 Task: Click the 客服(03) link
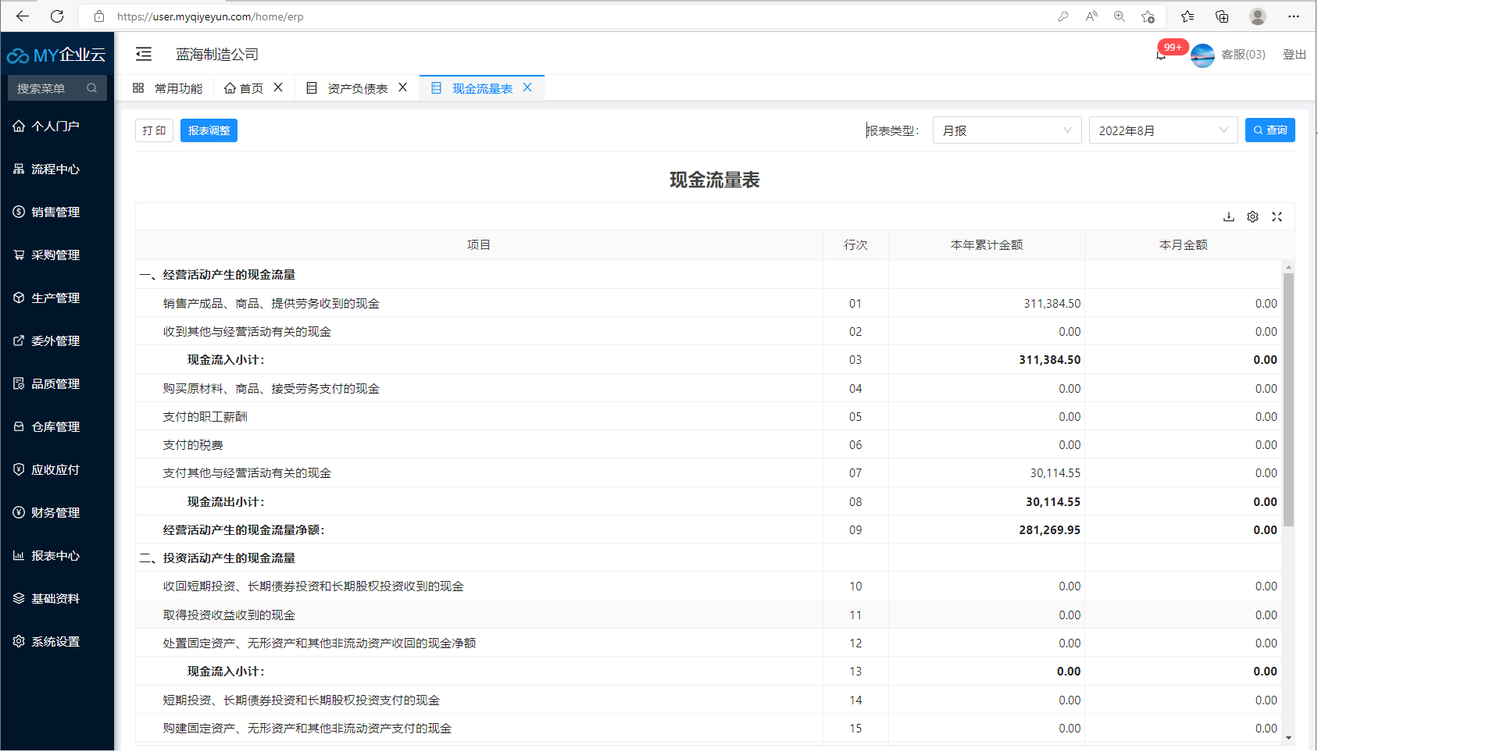[x=1243, y=55]
